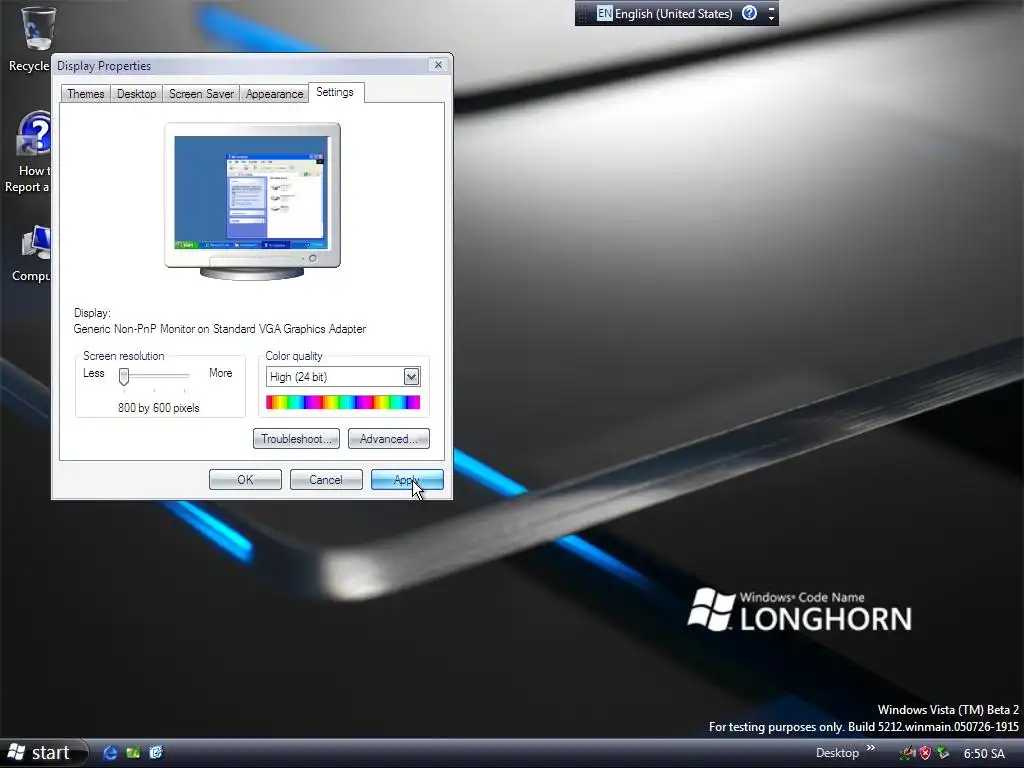
Task: Switch to the Screen Saver tab
Action: [201, 94]
